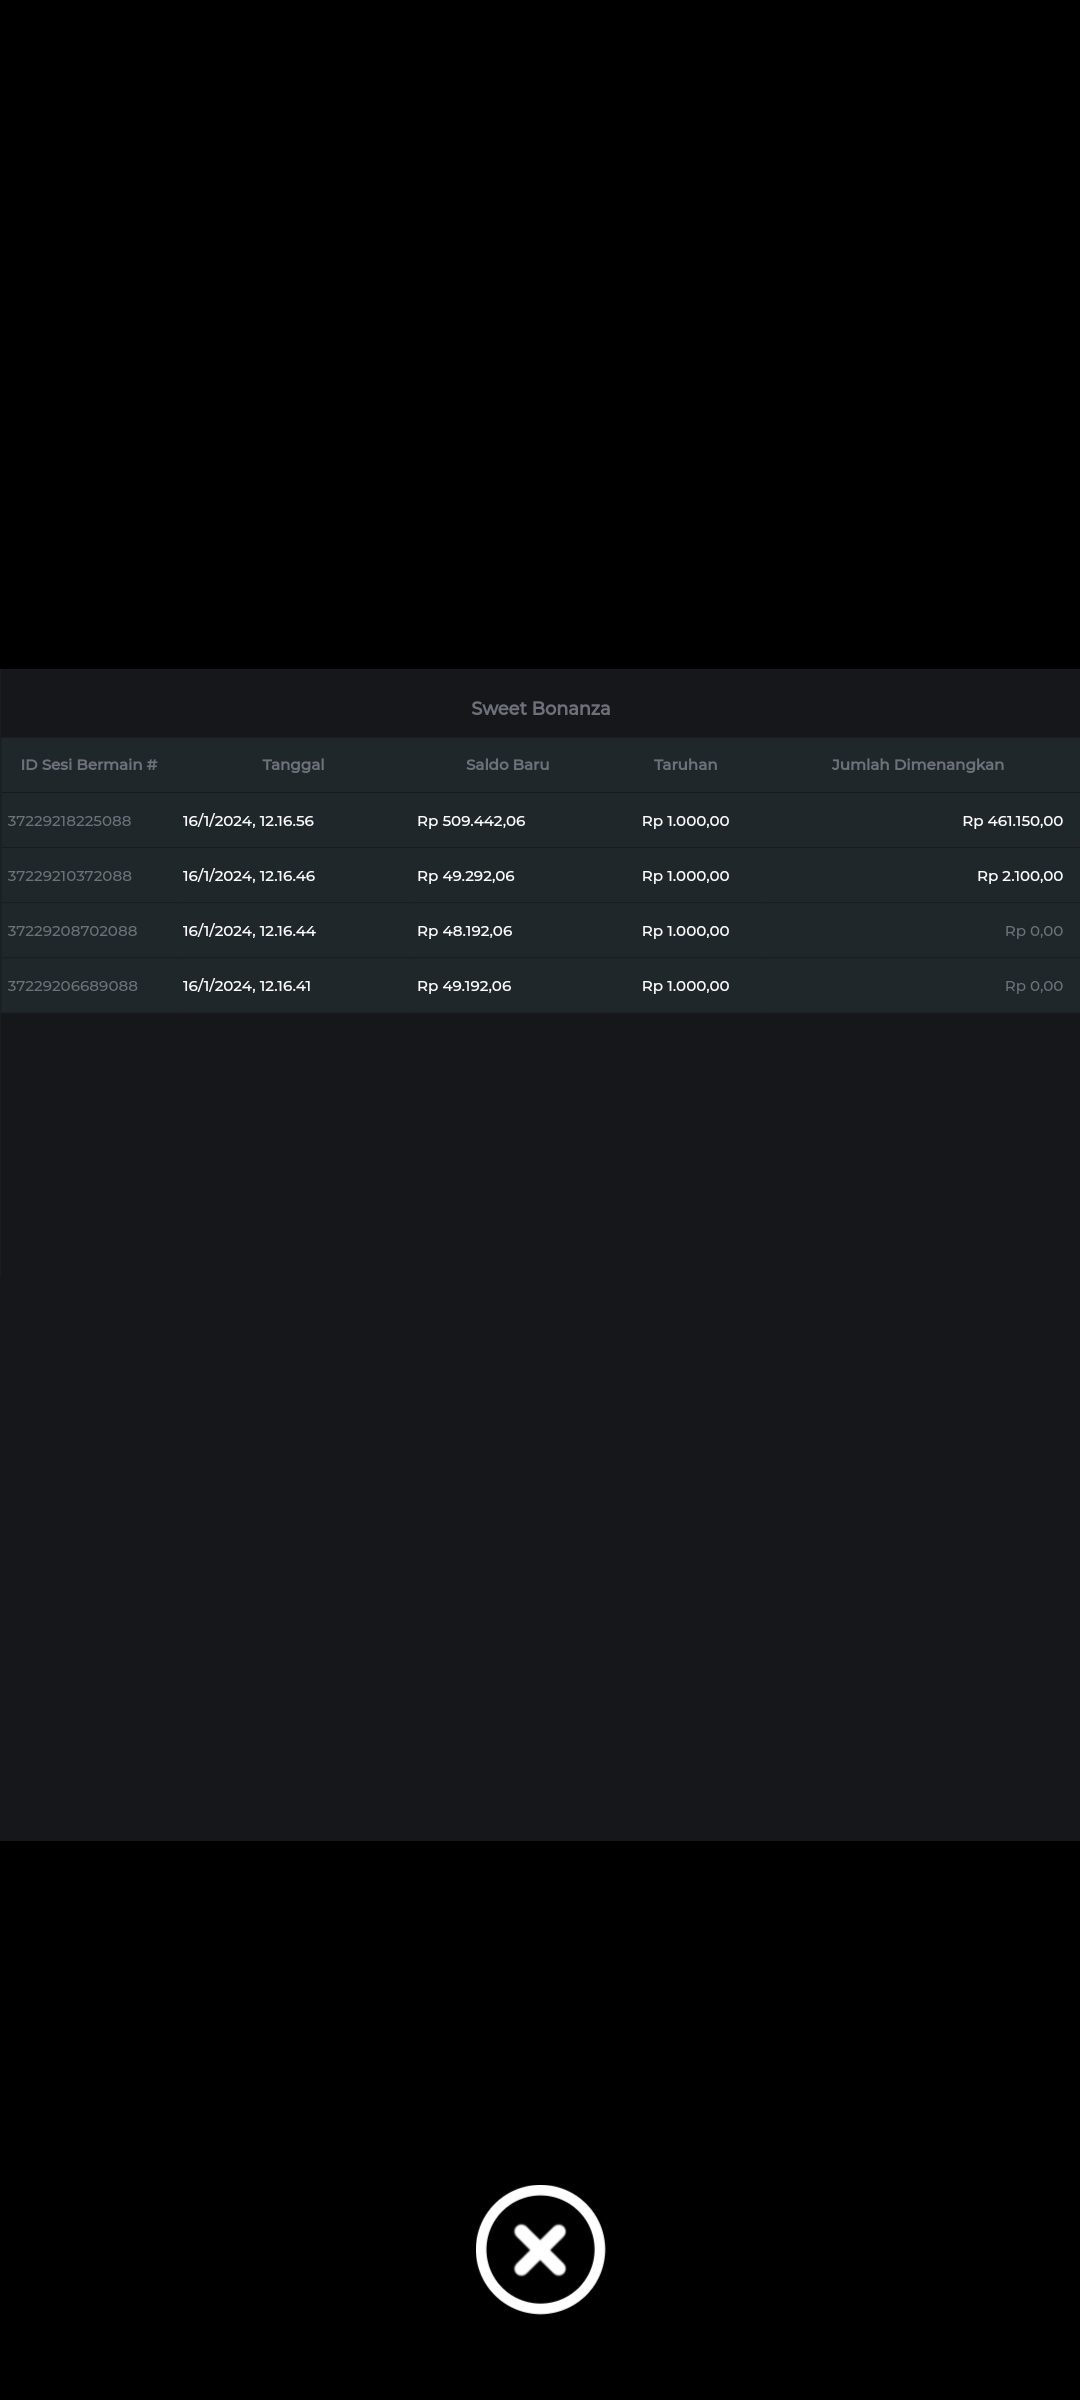Click the Jumlah Dimenangkan column header

click(x=917, y=764)
